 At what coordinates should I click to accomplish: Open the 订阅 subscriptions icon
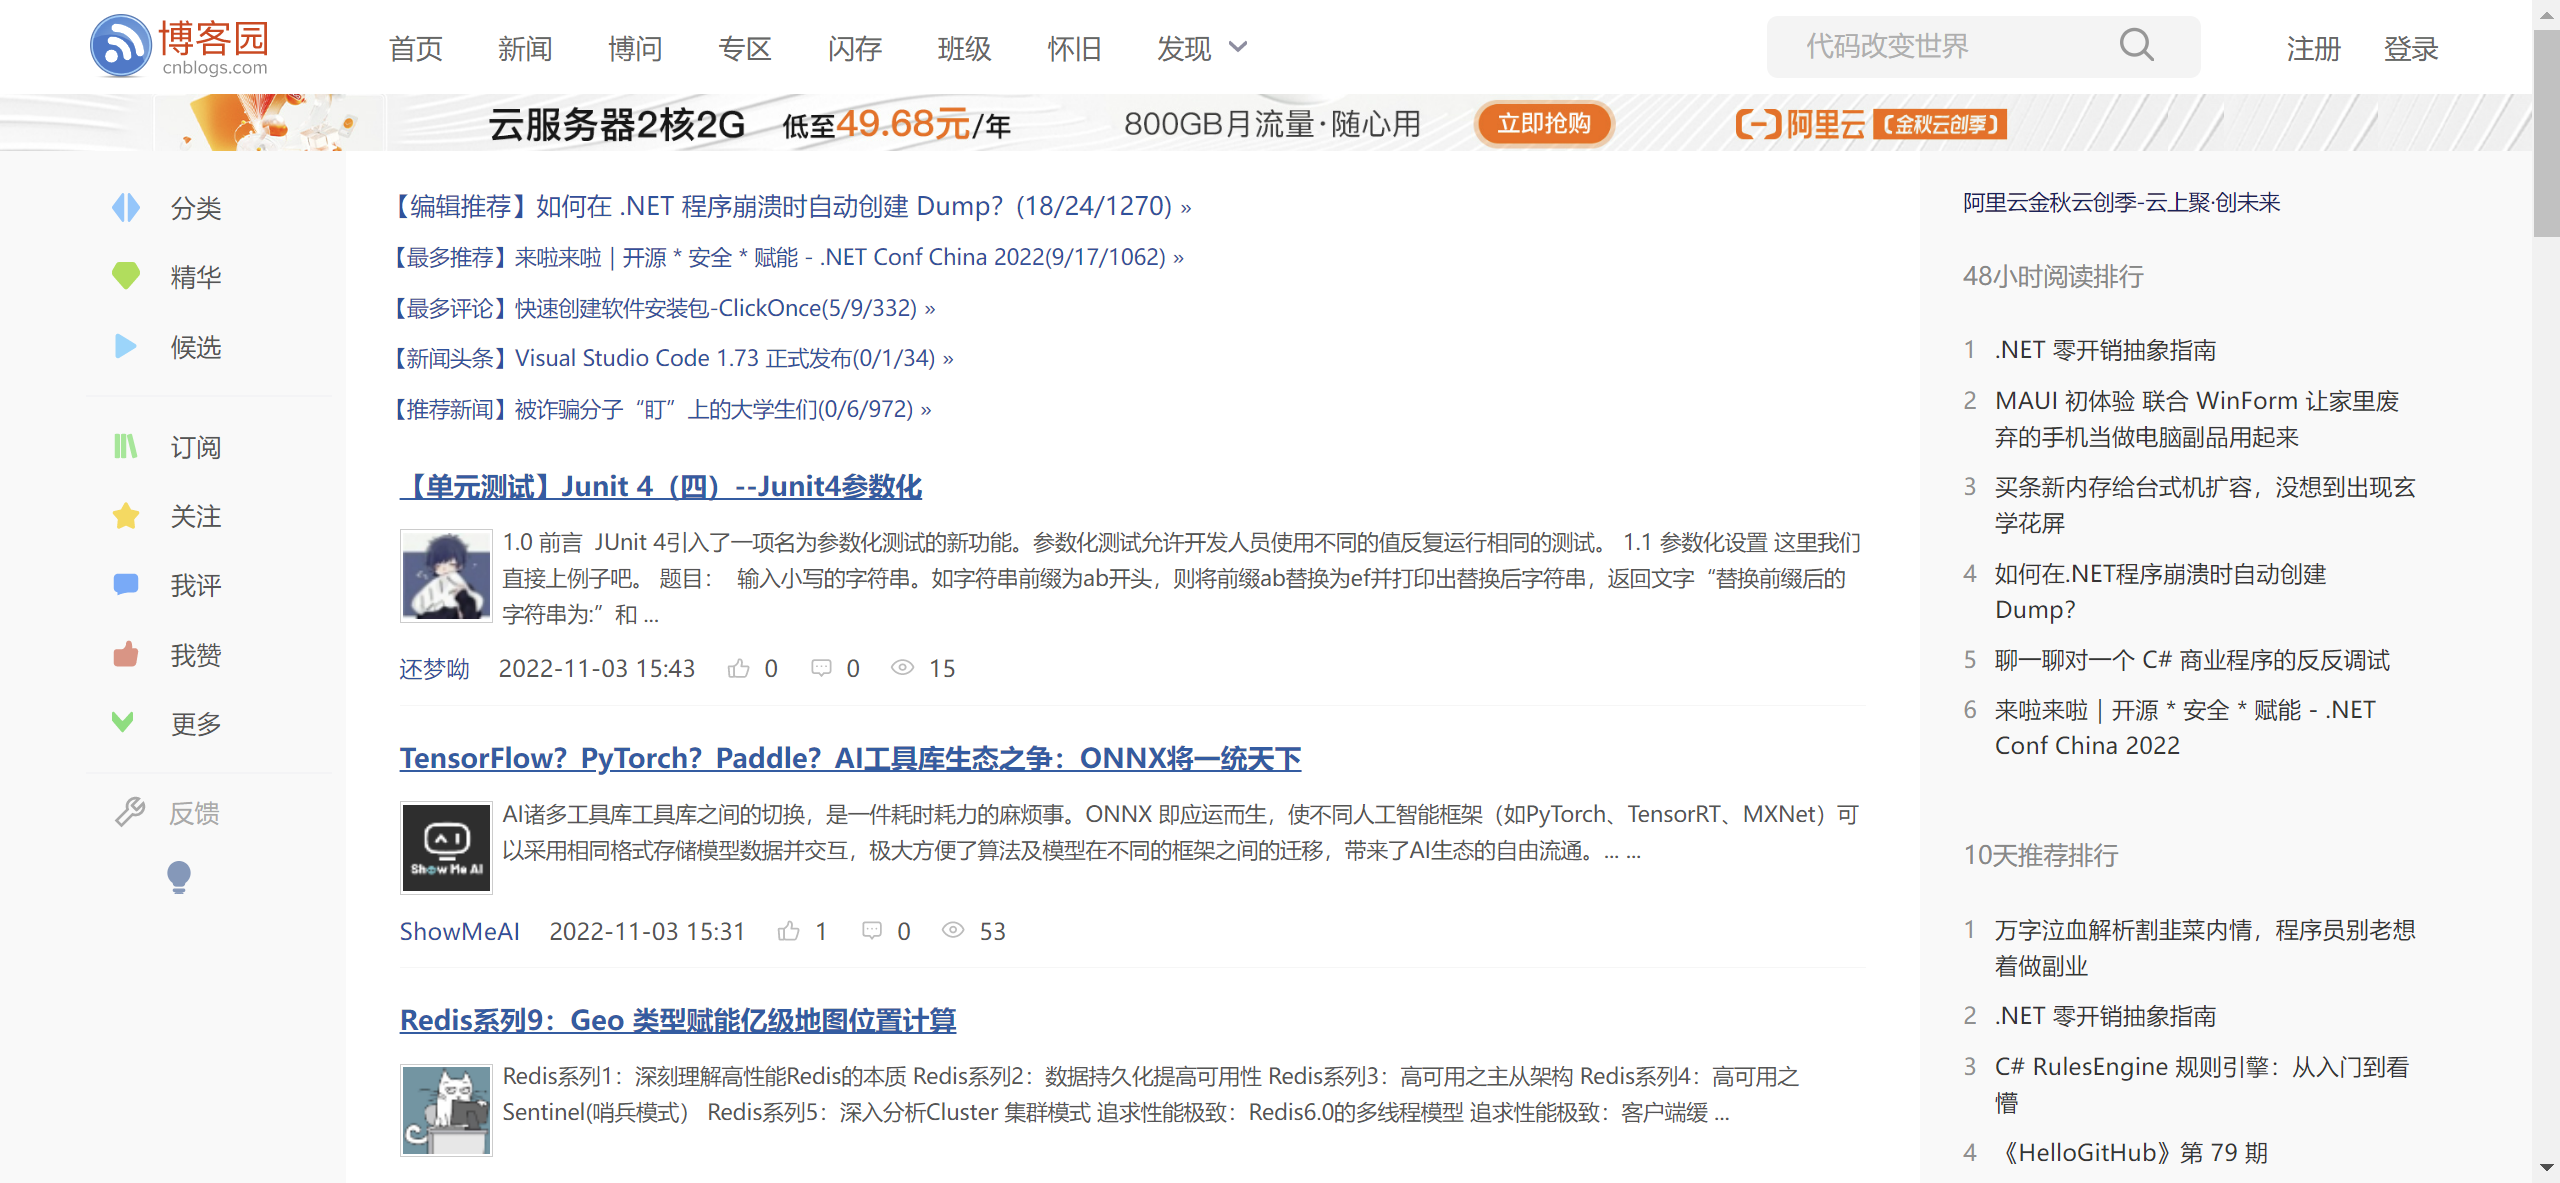click(x=126, y=446)
